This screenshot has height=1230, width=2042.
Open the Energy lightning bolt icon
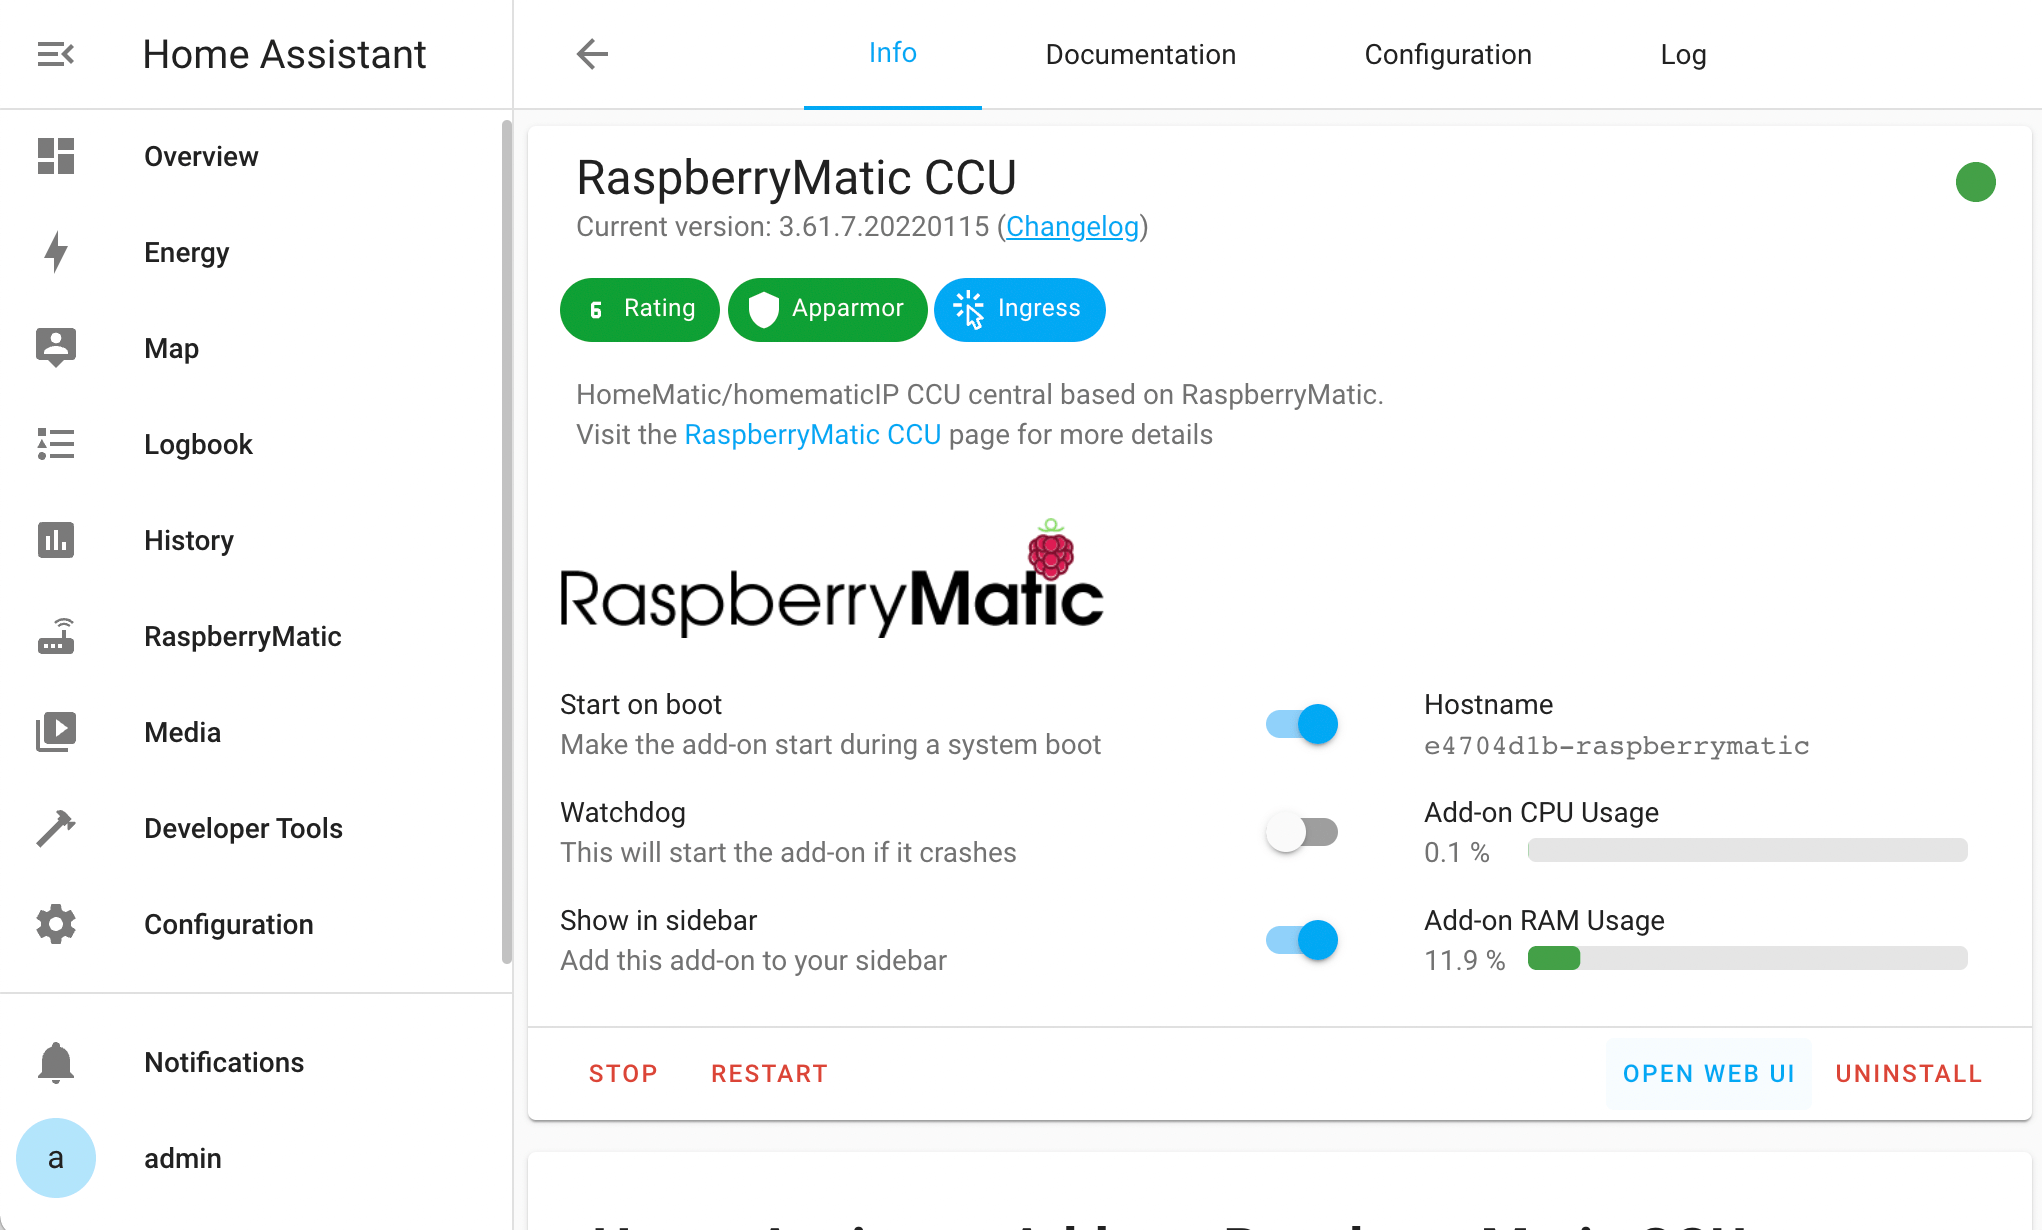point(56,252)
